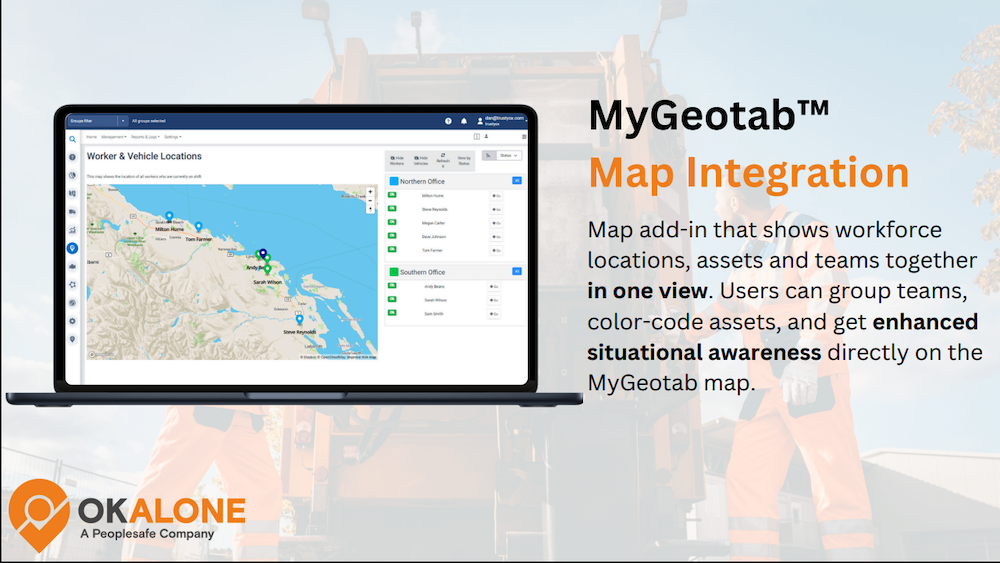The width and height of the screenshot is (1000, 563).
Task: Open the compass sidebar icon
Action: pyautogui.click(x=73, y=303)
